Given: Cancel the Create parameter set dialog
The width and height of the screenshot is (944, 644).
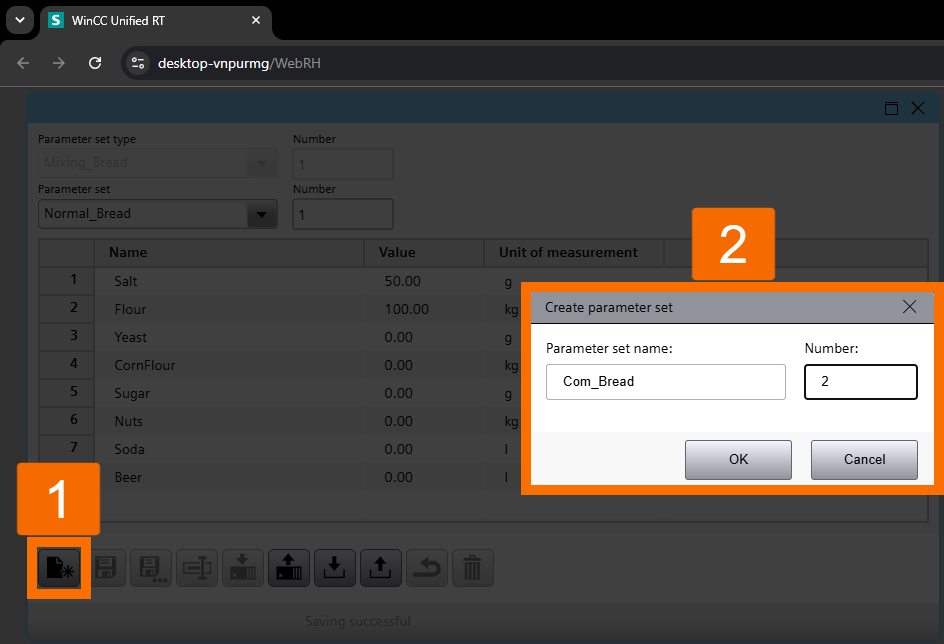Looking at the screenshot, I should pos(864,460).
